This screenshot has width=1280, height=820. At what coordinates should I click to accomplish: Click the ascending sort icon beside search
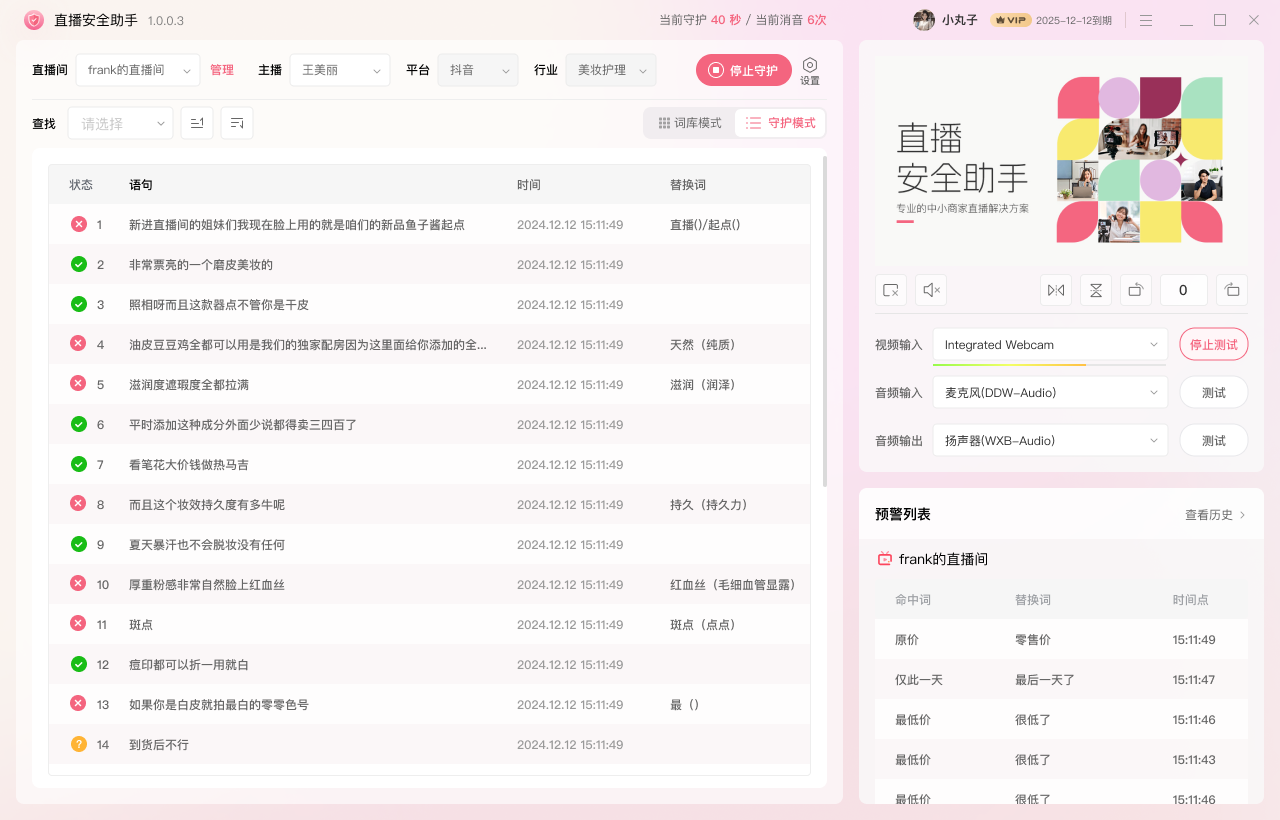pyautogui.click(x=197, y=123)
